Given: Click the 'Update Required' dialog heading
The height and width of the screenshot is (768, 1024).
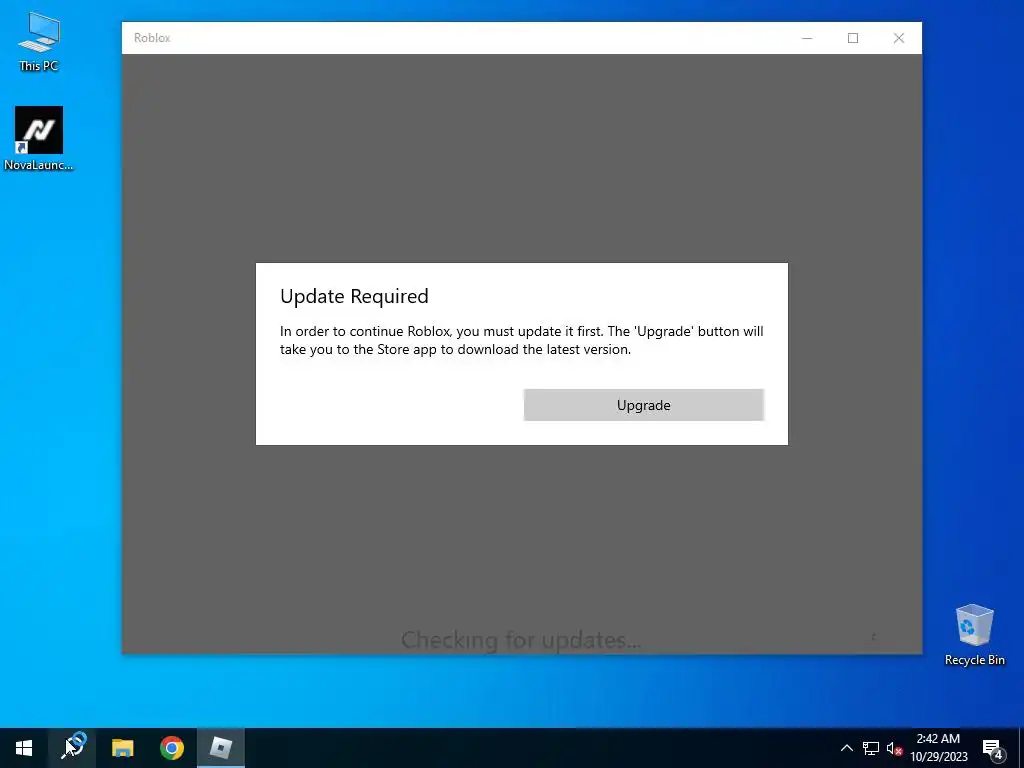Looking at the screenshot, I should coord(354,296).
